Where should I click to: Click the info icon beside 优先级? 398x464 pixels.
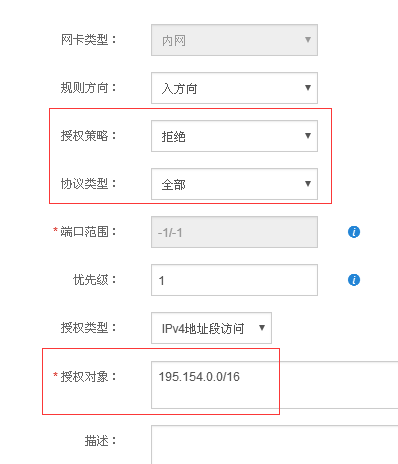[354, 280]
